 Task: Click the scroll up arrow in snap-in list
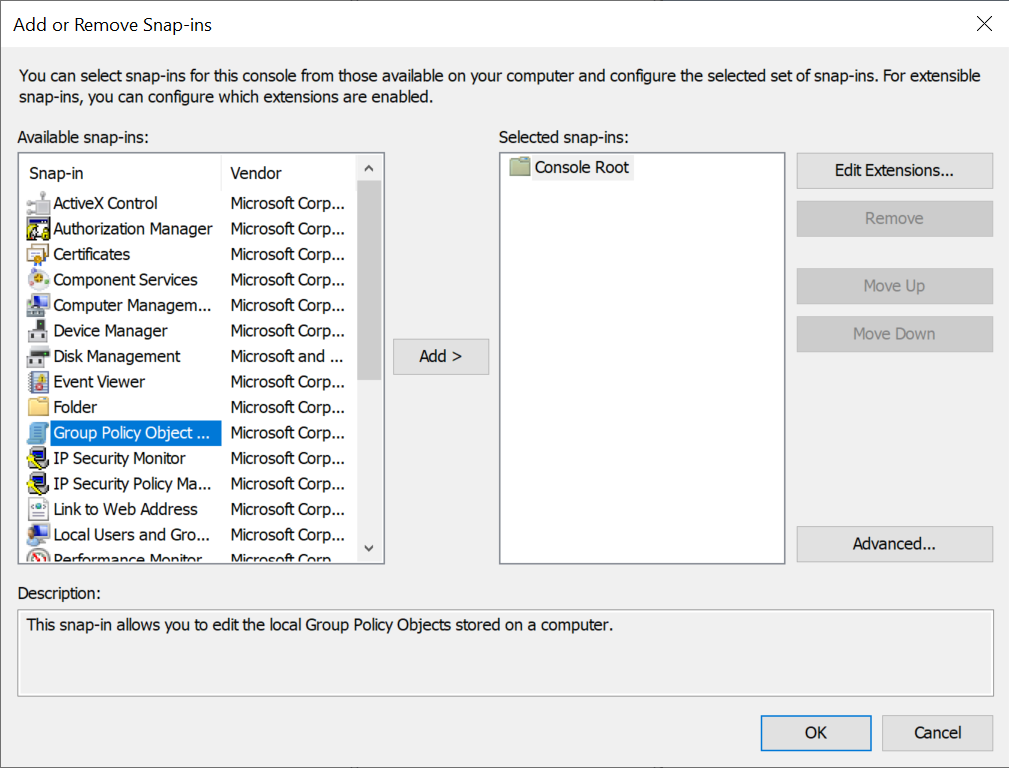click(x=369, y=169)
